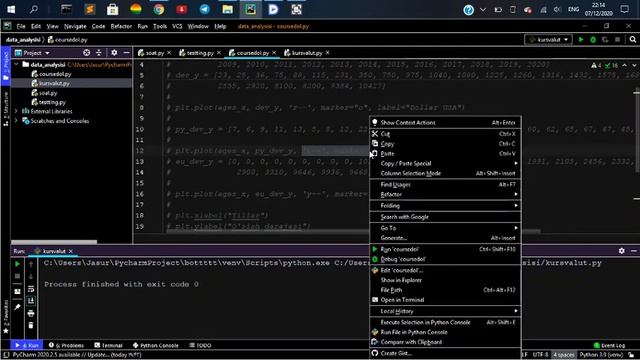Click the Python interpreter status bar entry
The height and width of the screenshot is (360, 640).
point(602,355)
